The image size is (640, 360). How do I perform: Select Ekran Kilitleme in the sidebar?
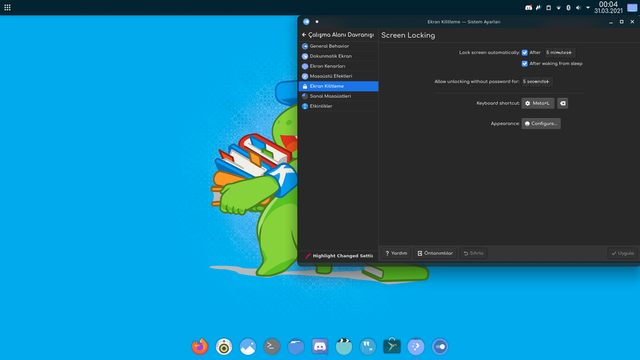[338, 86]
